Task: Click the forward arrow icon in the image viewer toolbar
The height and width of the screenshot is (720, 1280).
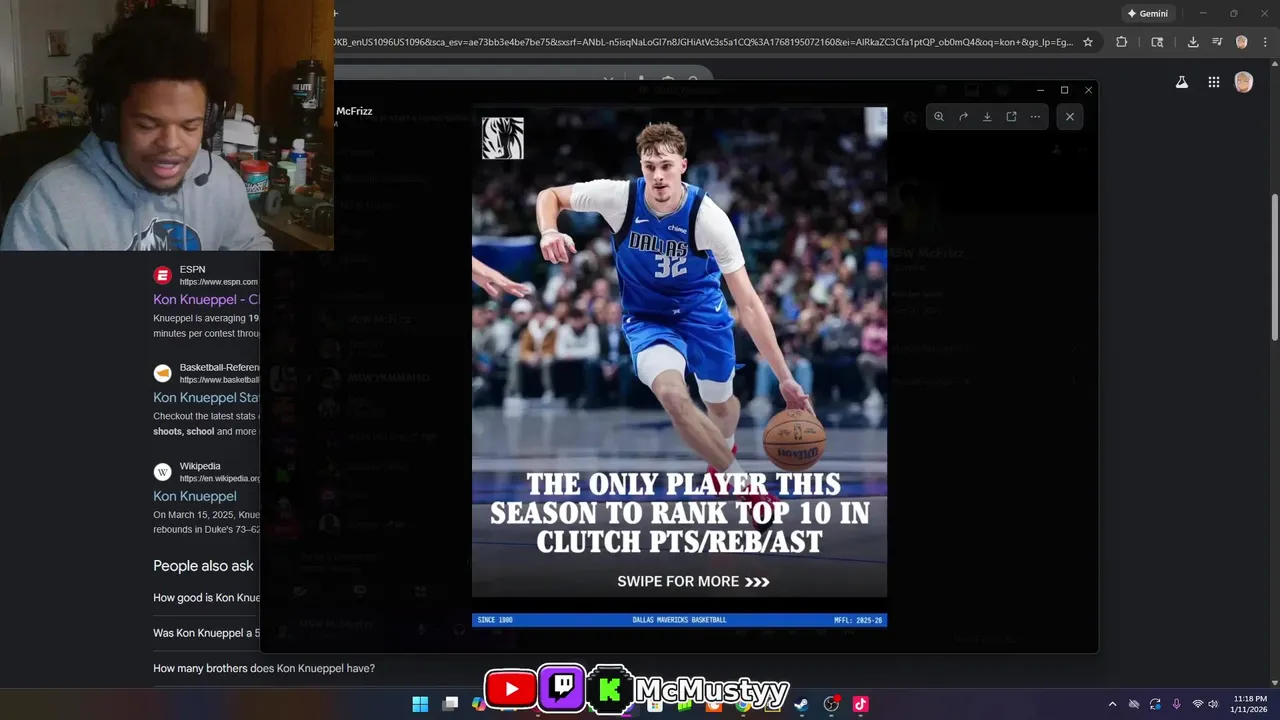Action: 963,117
